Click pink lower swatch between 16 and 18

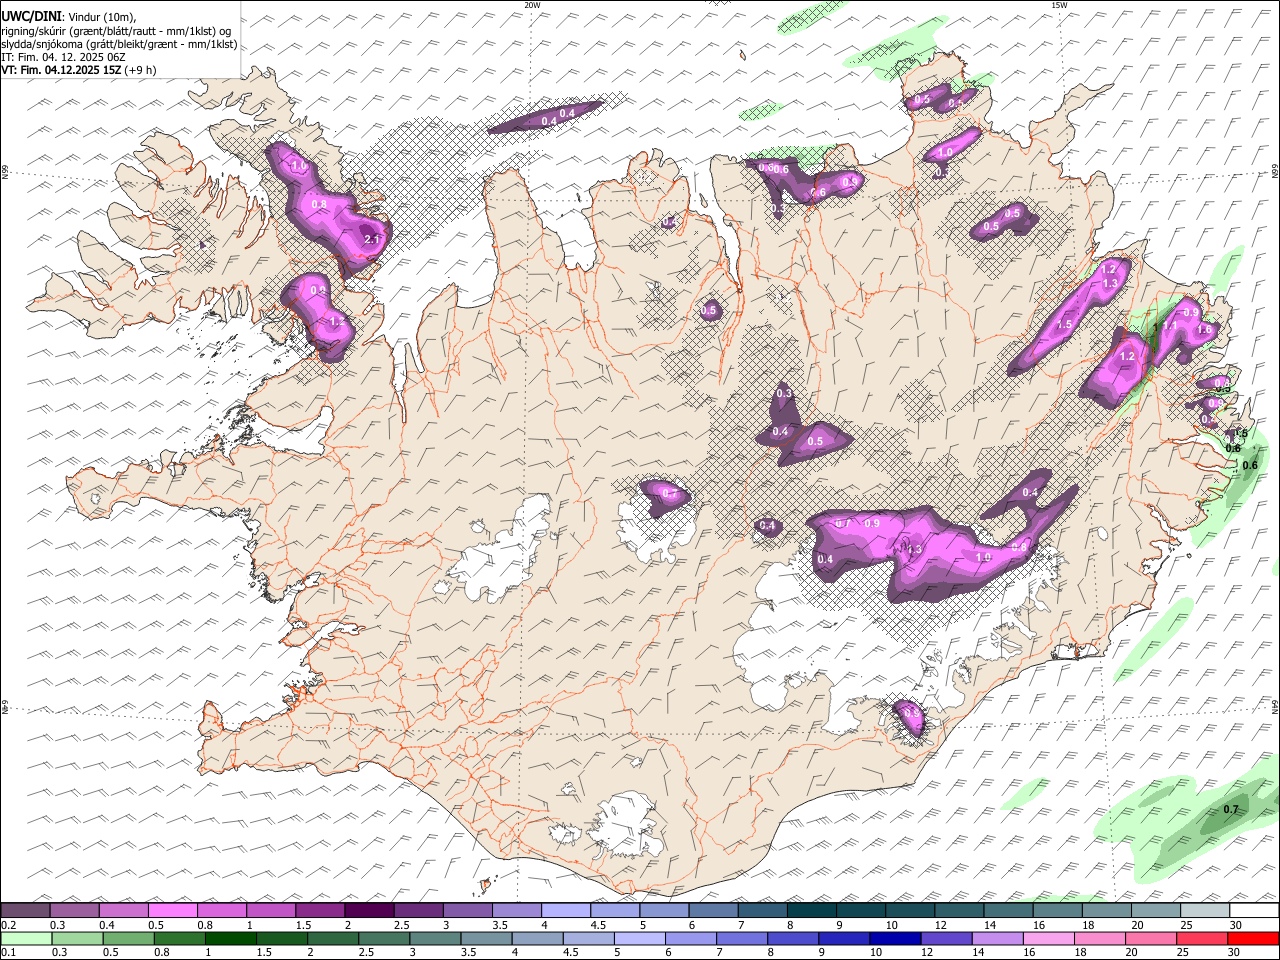(x=1049, y=938)
